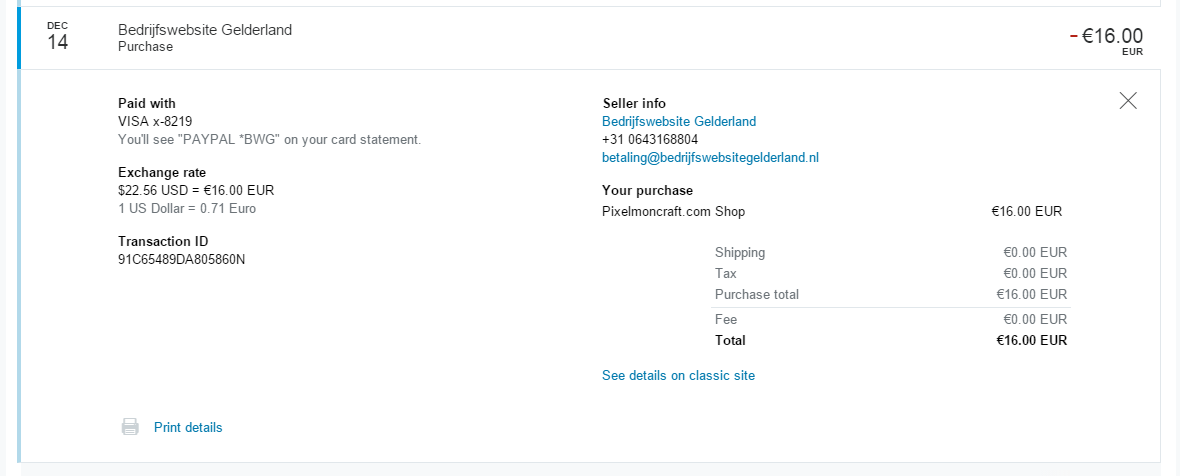Screen dimensions: 1180x476
Task: Click the Shipping €0.00 EUR row
Action: (891, 252)
